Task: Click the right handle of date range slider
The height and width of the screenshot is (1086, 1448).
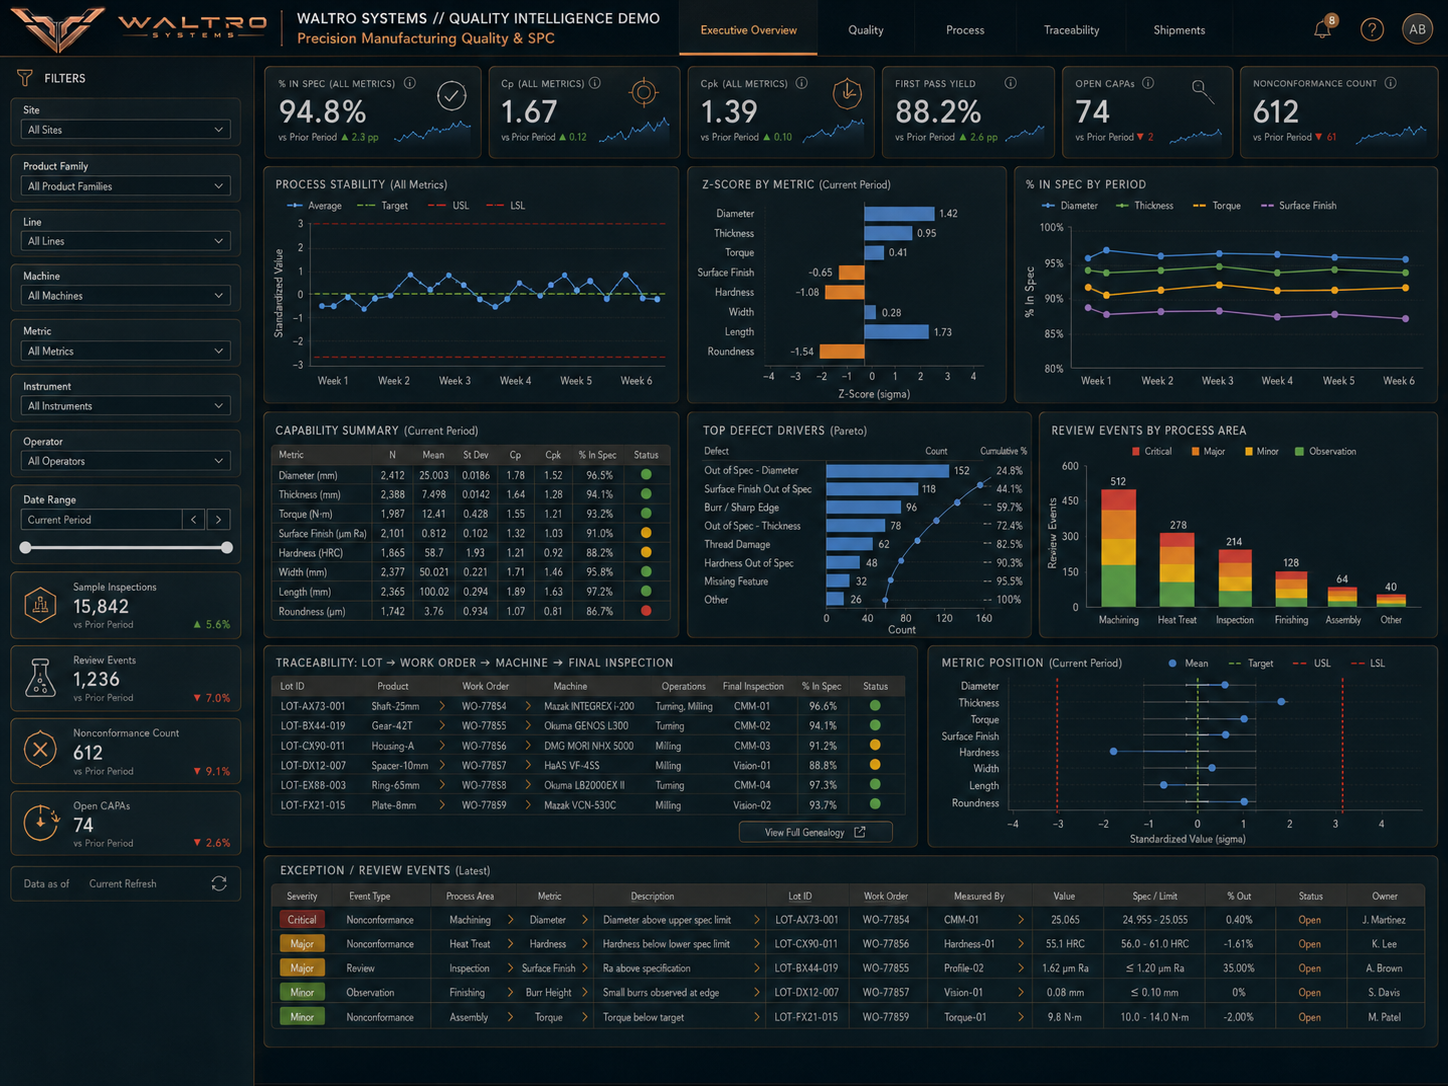Action: 227,547
